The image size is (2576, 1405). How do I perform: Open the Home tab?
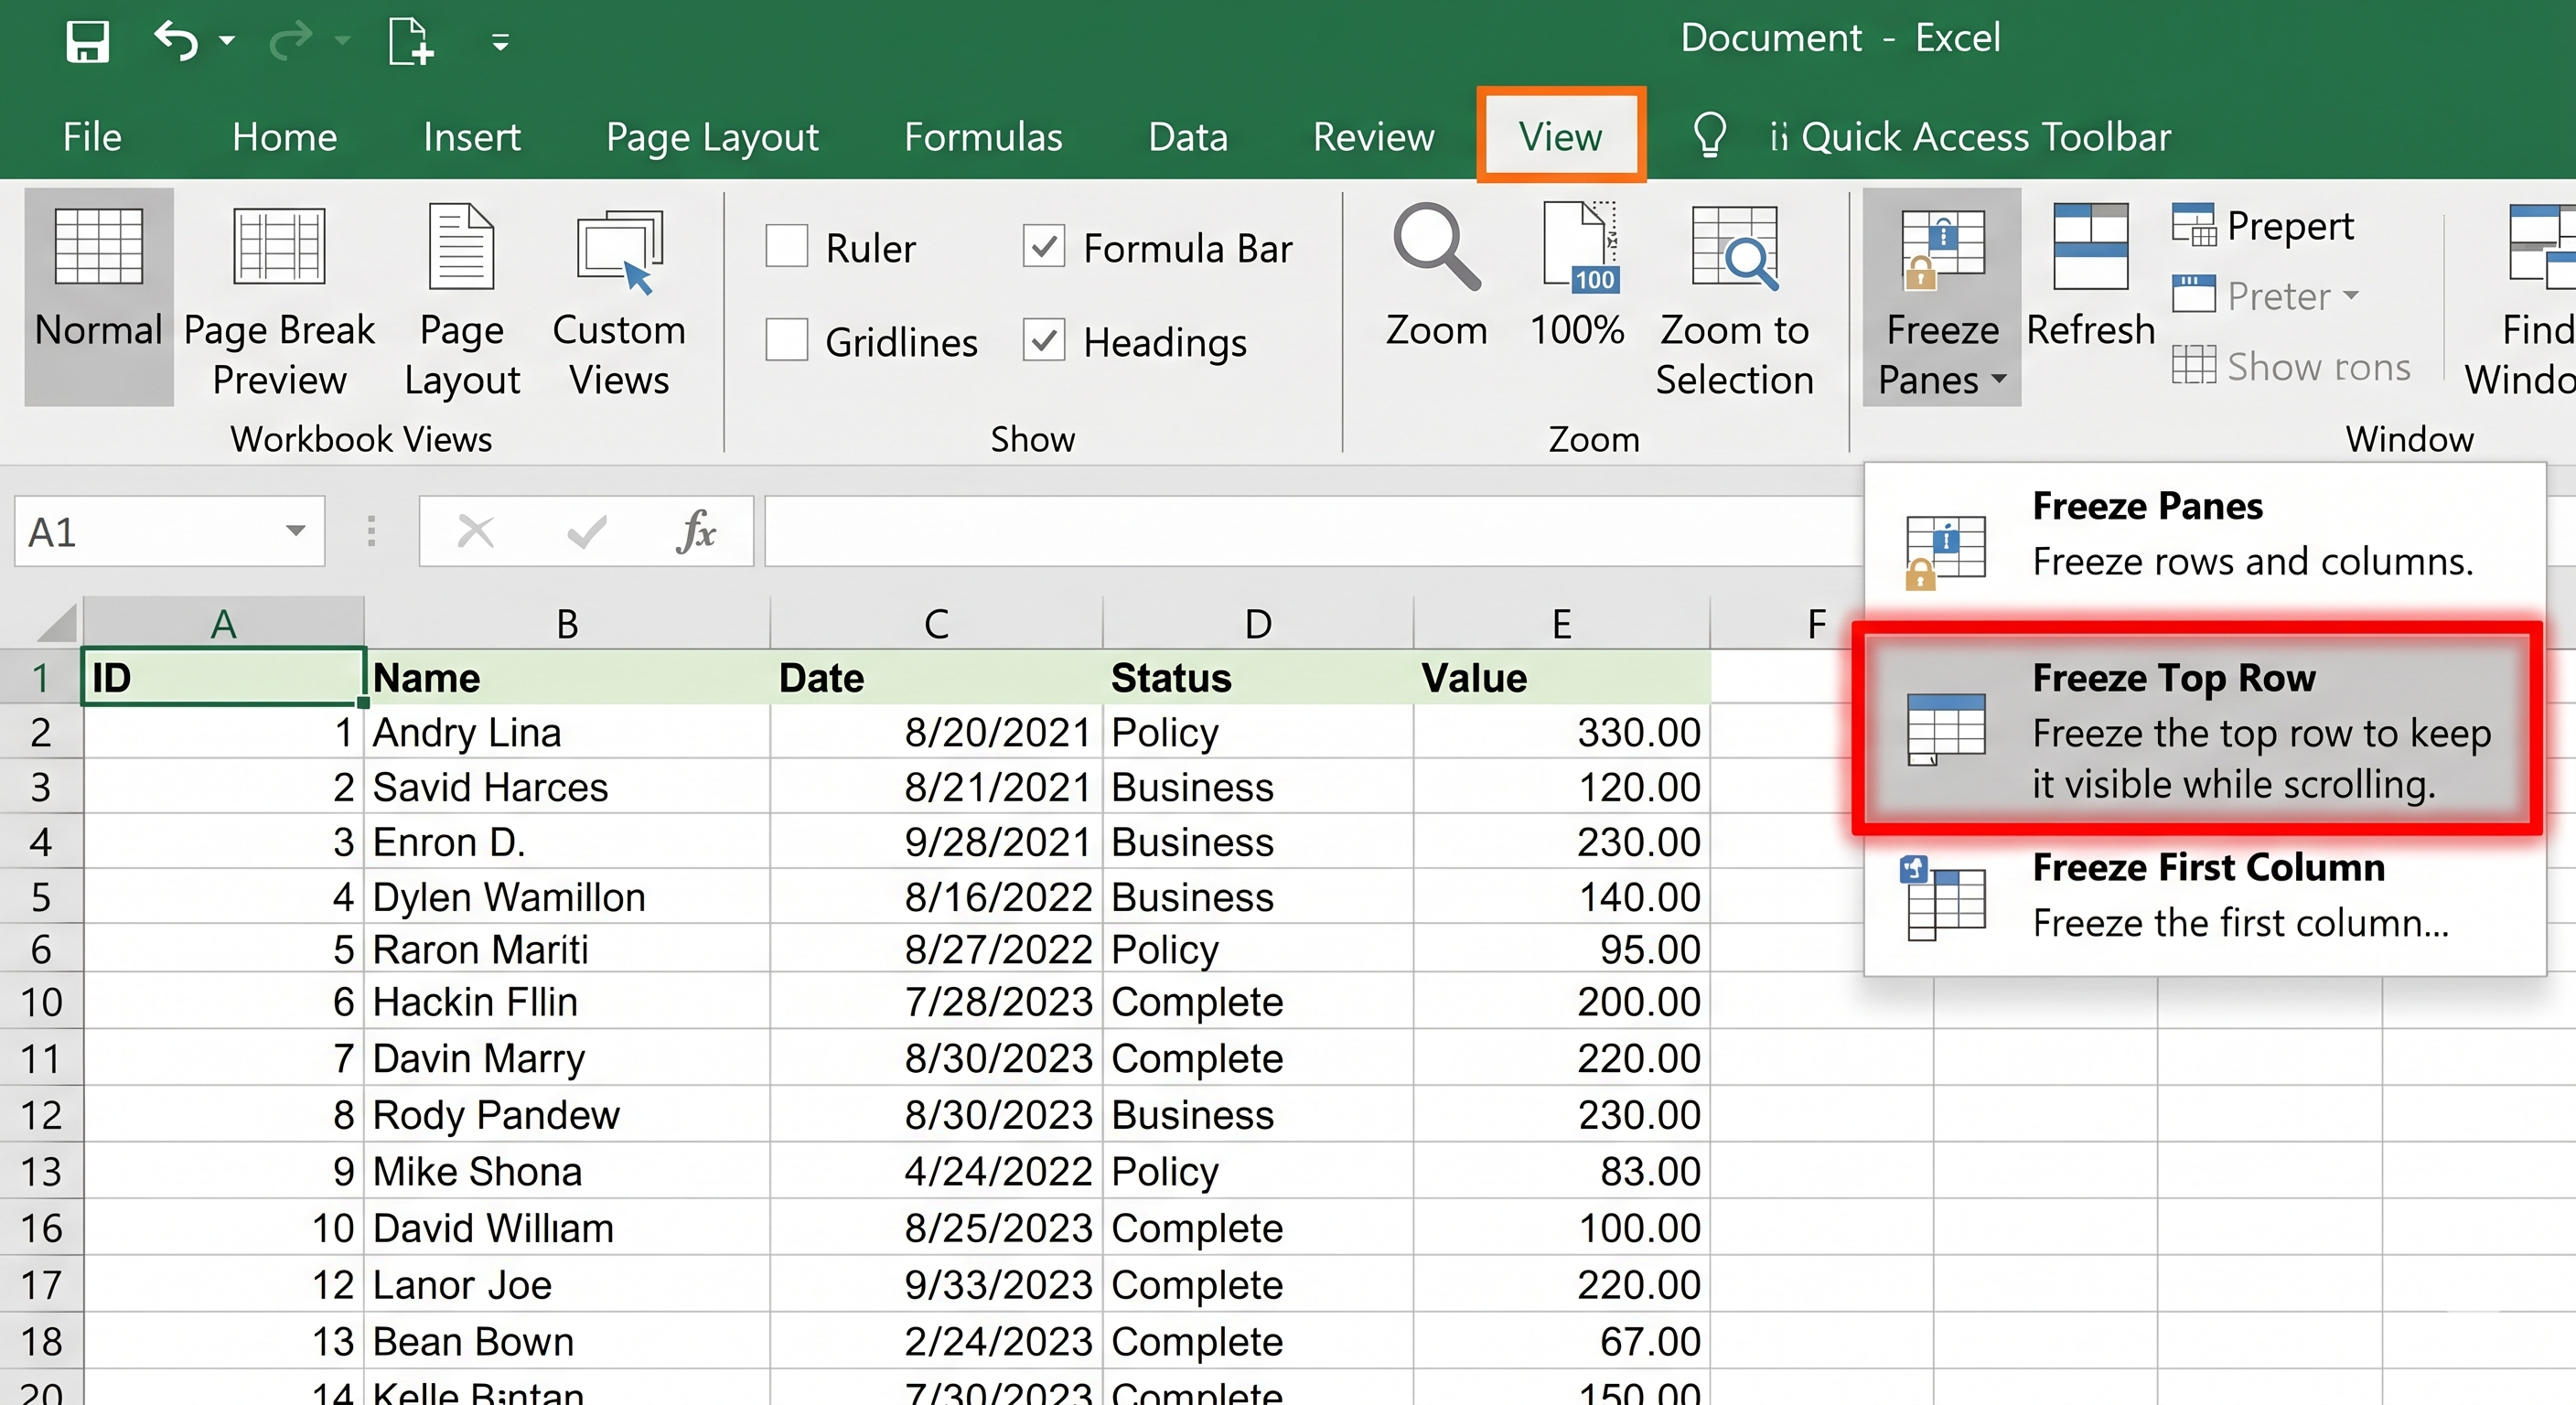(x=285, y=137)
